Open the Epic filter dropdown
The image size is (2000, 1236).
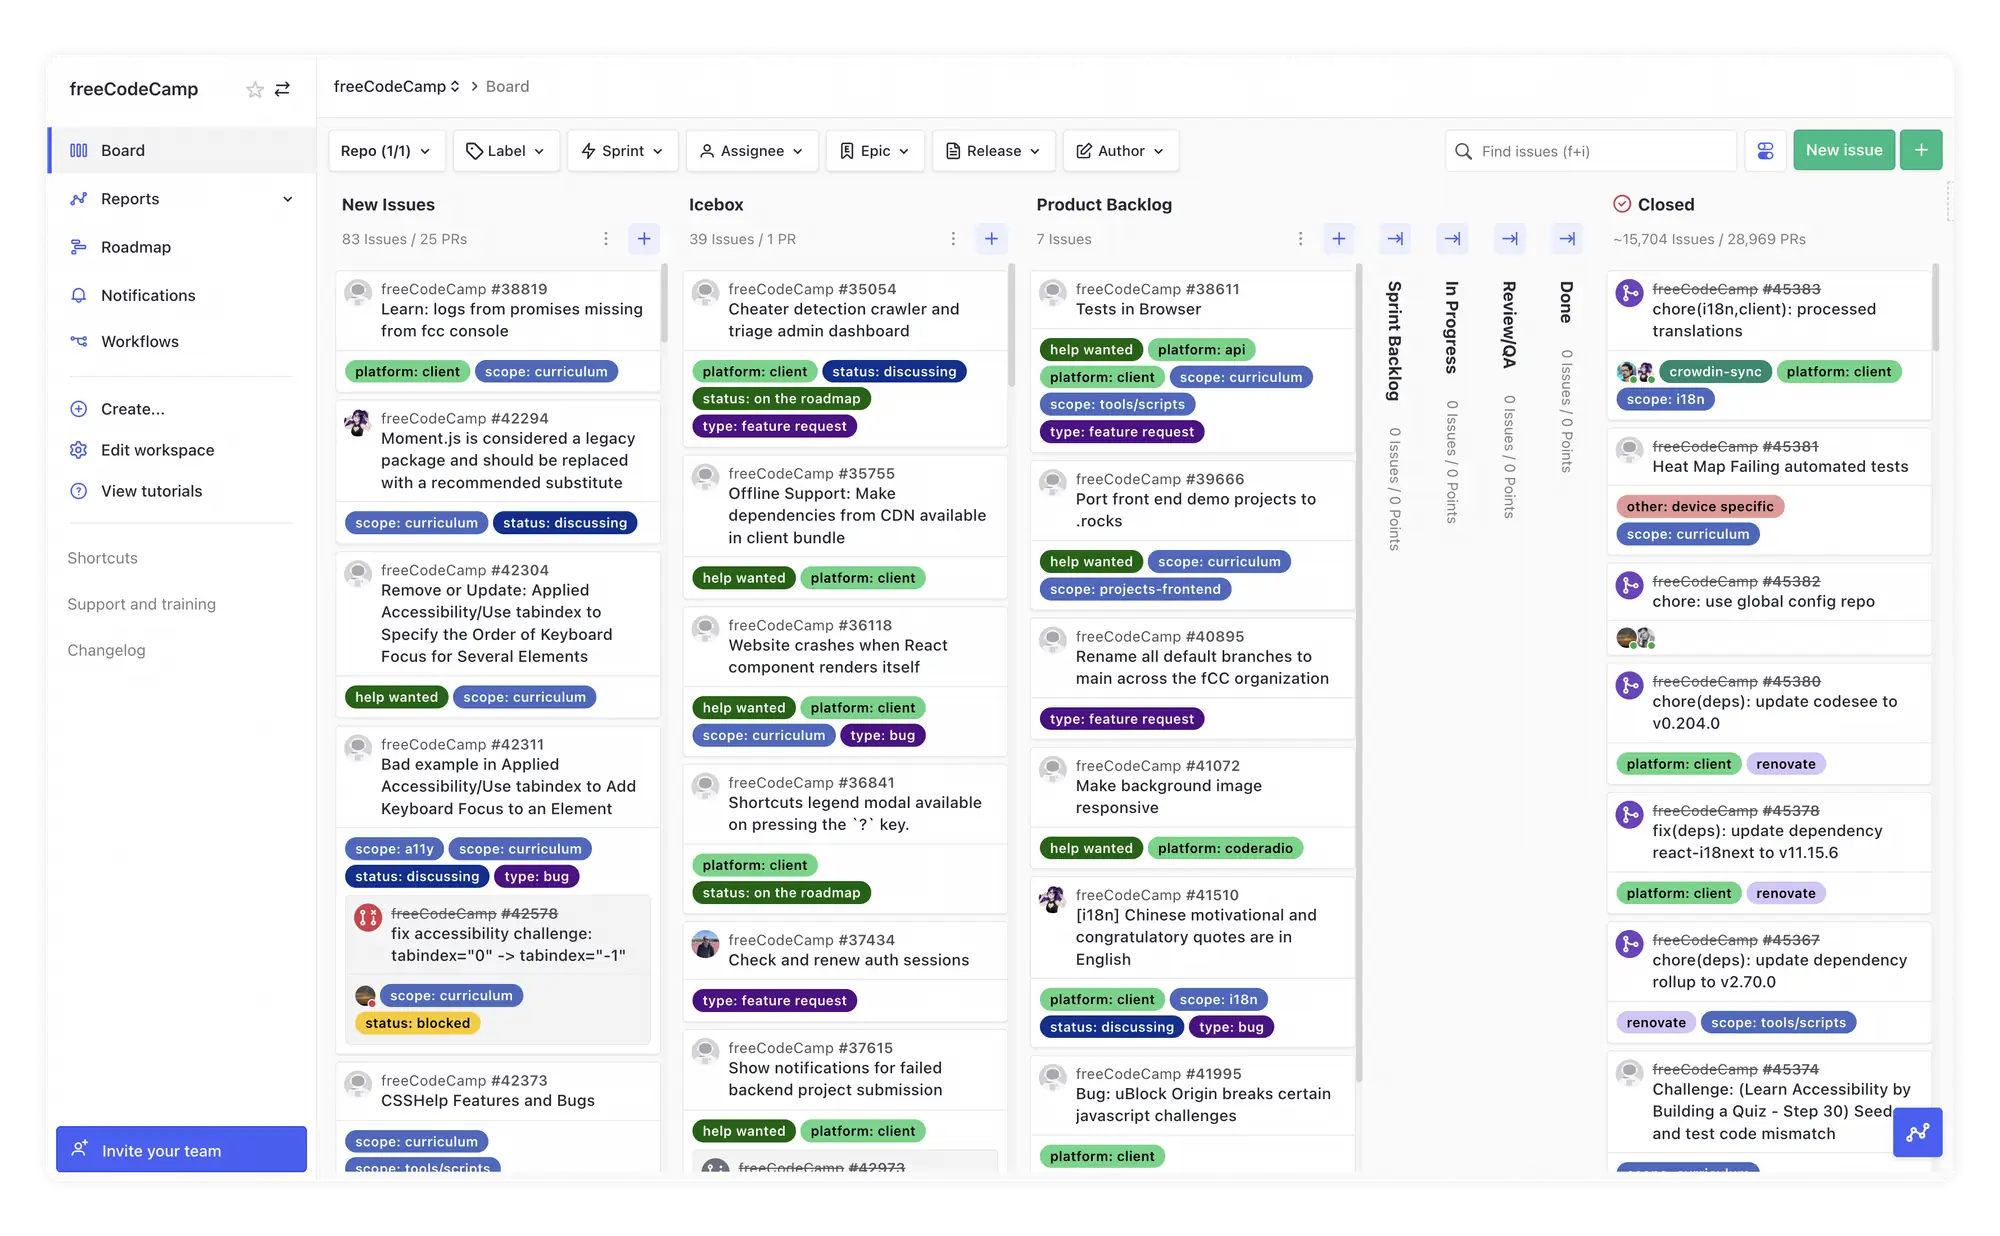click(875, 151)
